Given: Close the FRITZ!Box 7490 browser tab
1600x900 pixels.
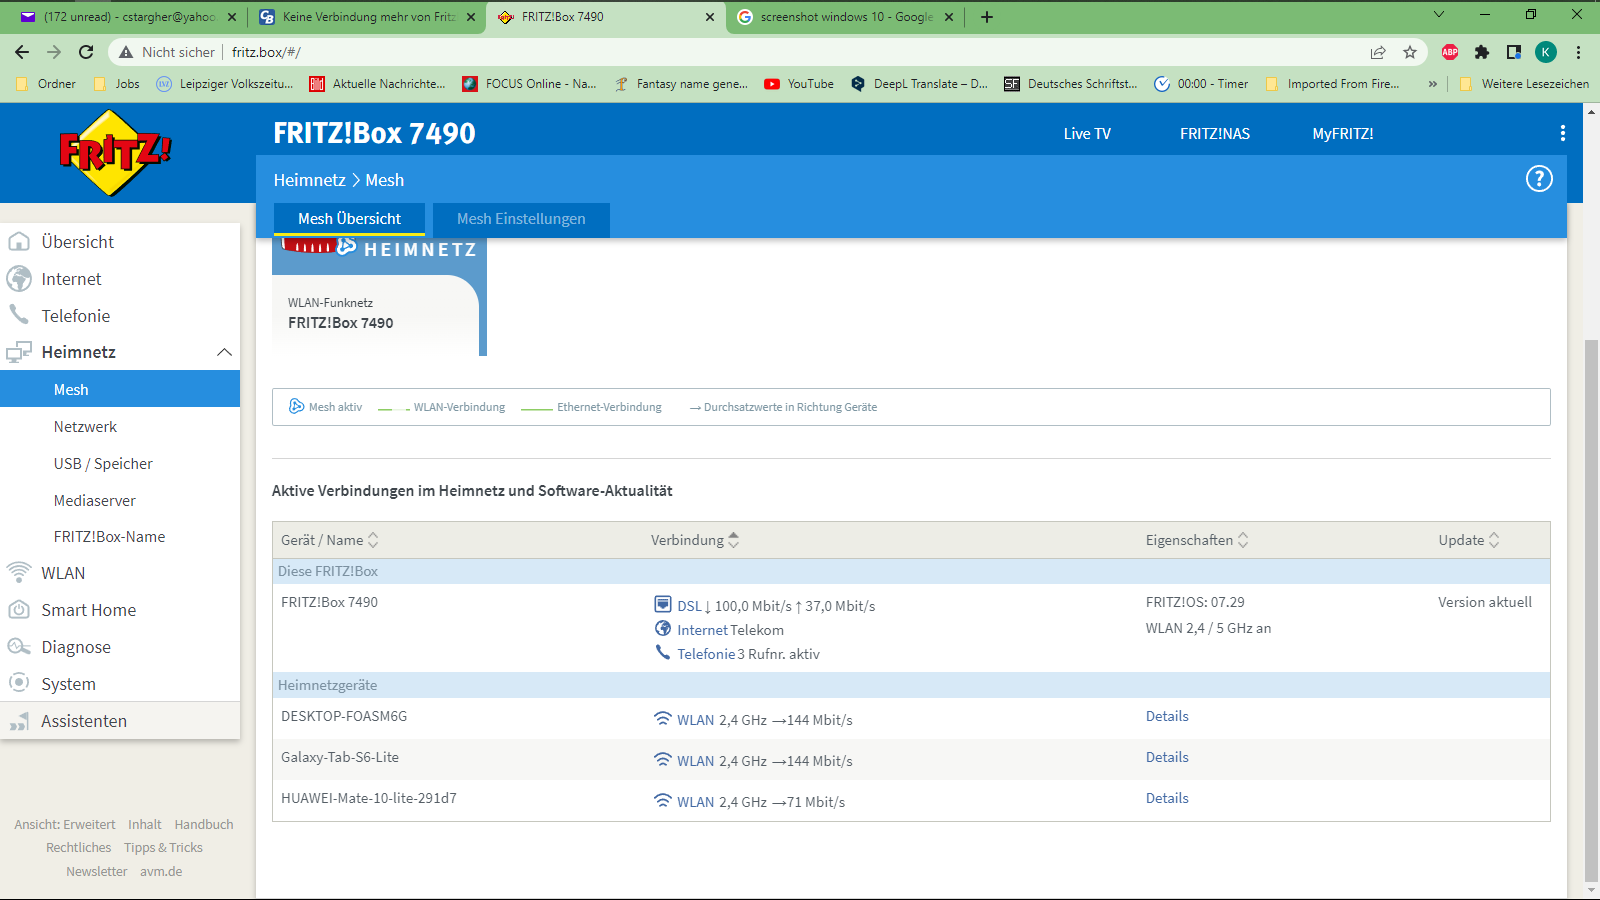Looking at the screenshot, I should 710,17.
